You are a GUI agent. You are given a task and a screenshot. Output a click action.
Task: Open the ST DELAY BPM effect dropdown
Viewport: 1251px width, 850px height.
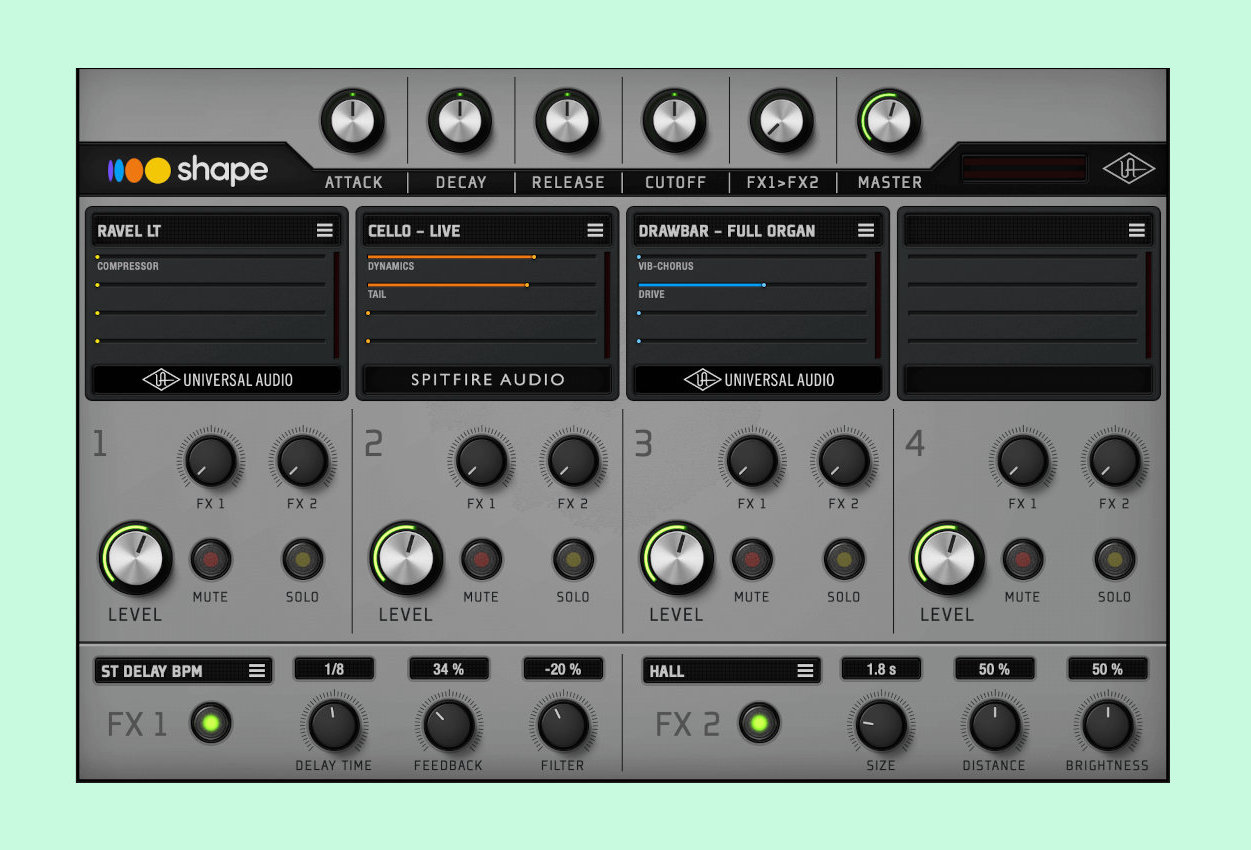coord(183,670)
